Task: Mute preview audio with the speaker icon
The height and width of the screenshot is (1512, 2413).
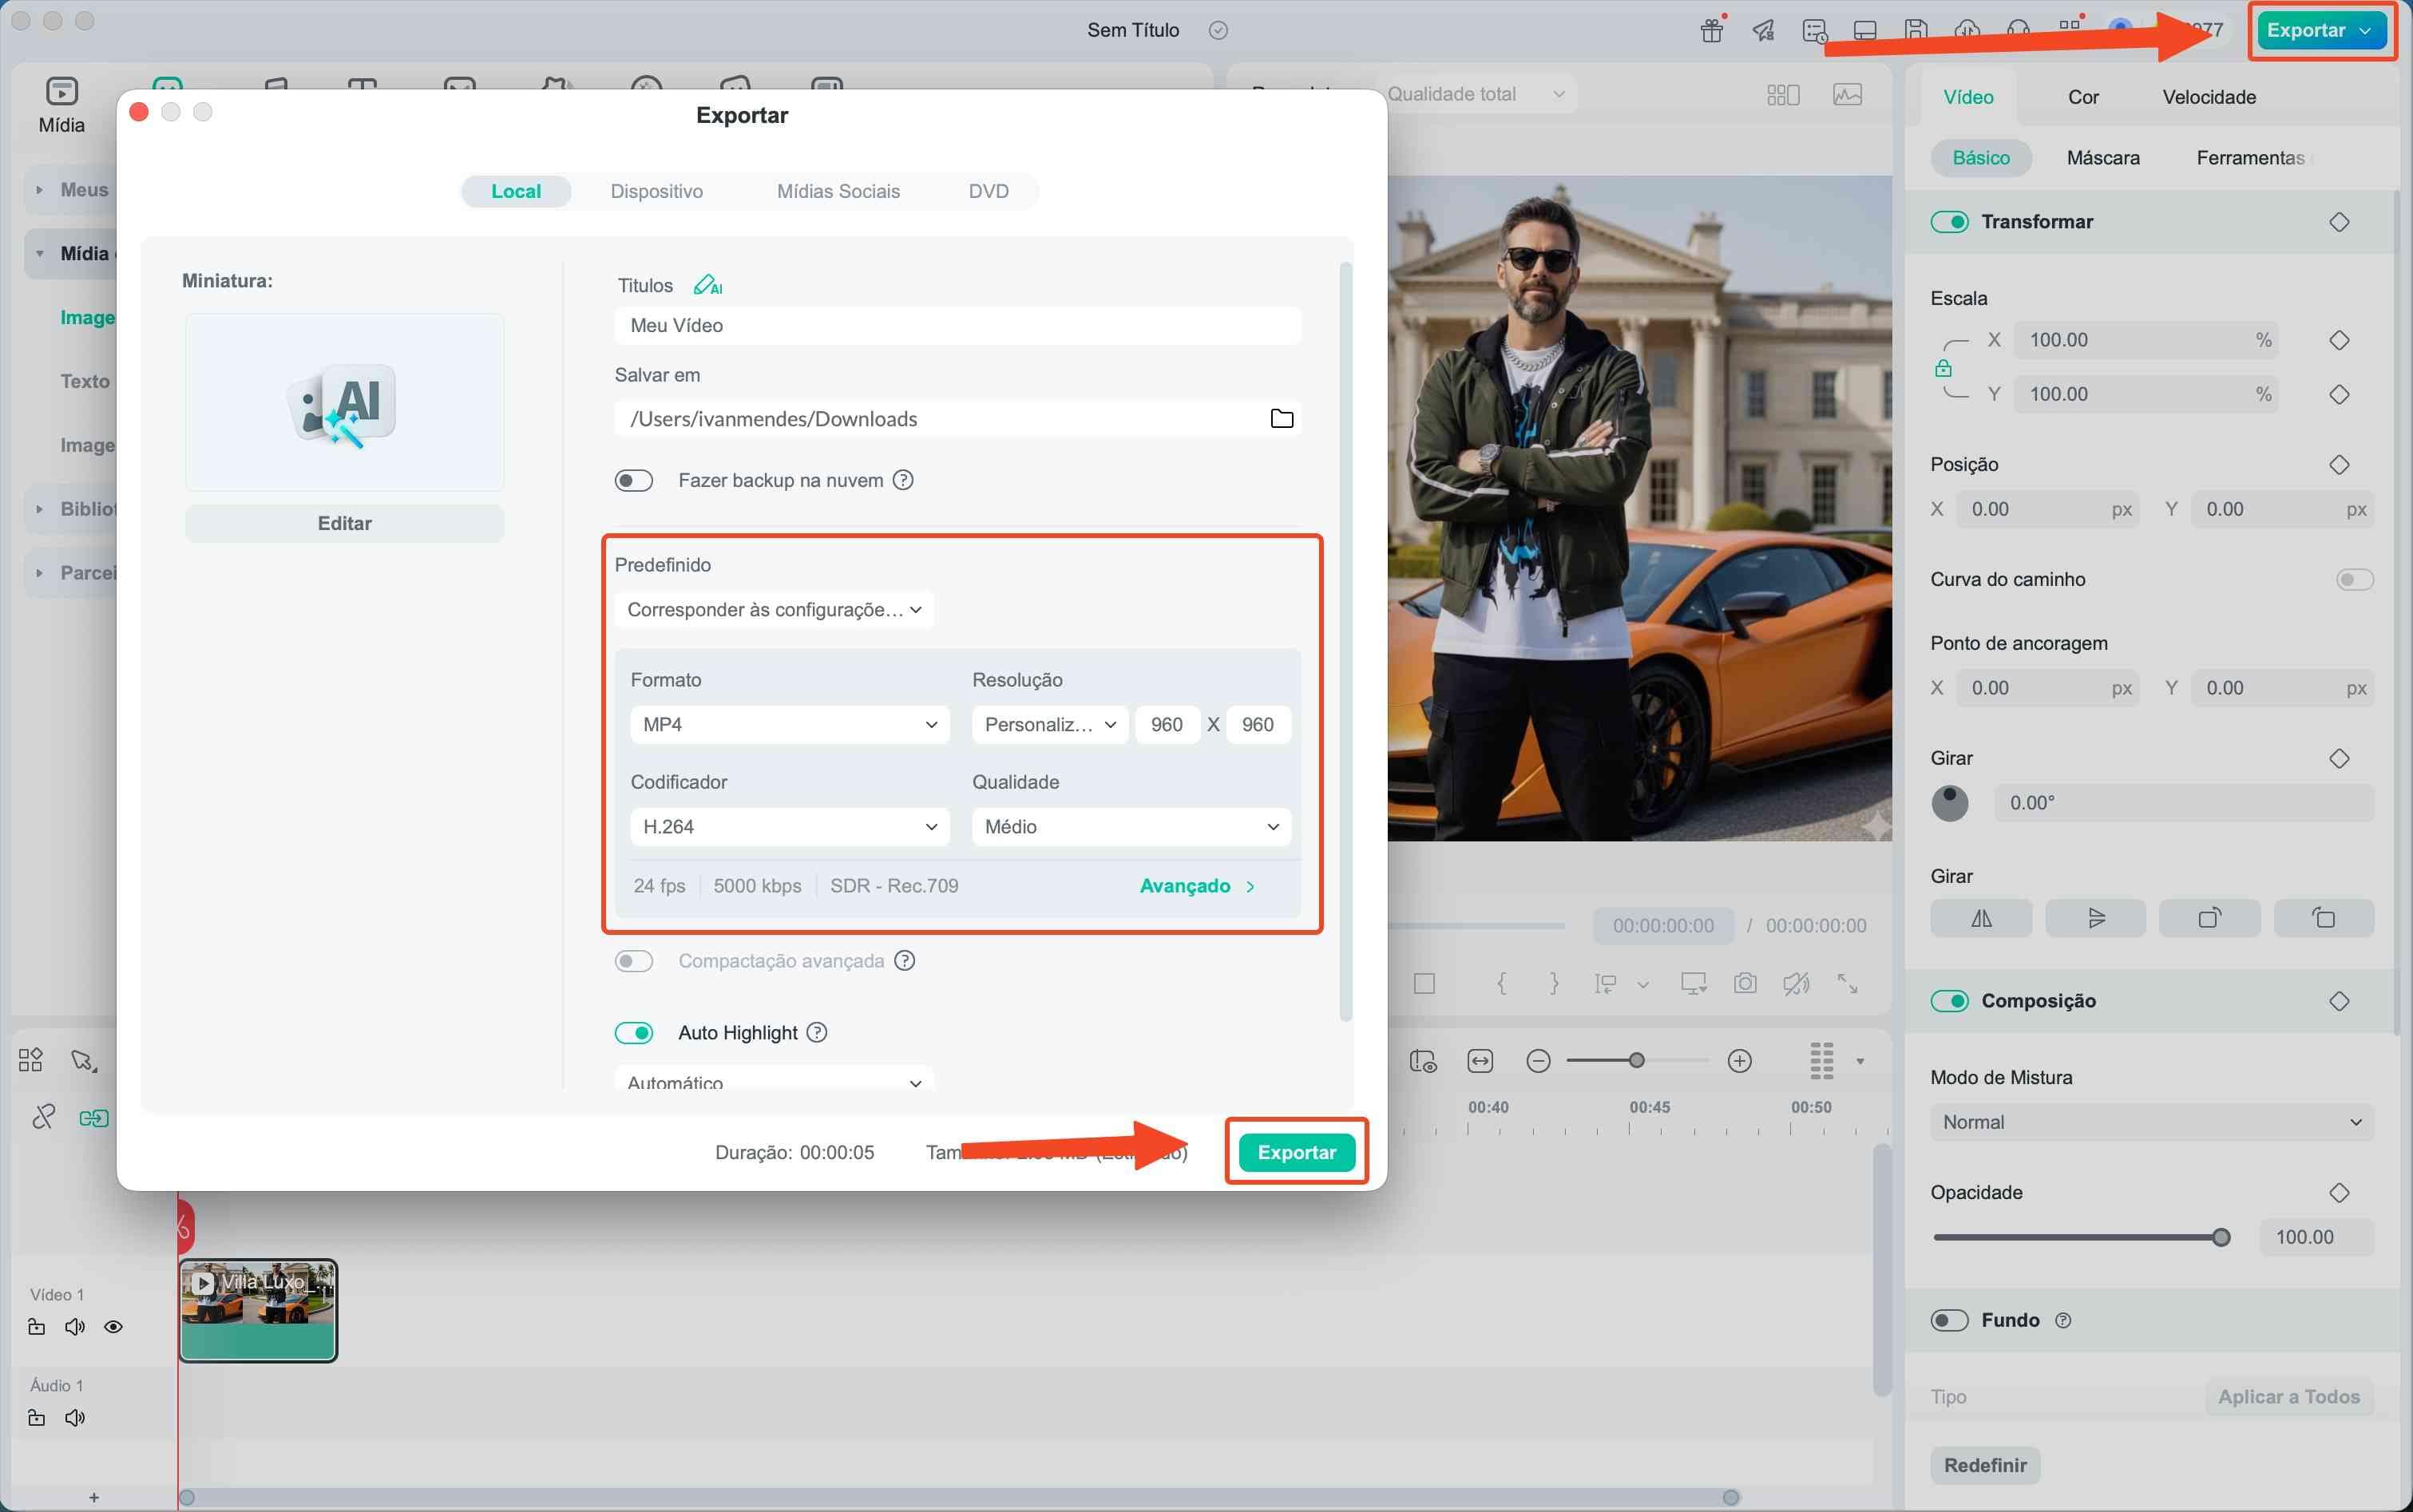Action: point(1797,983)
